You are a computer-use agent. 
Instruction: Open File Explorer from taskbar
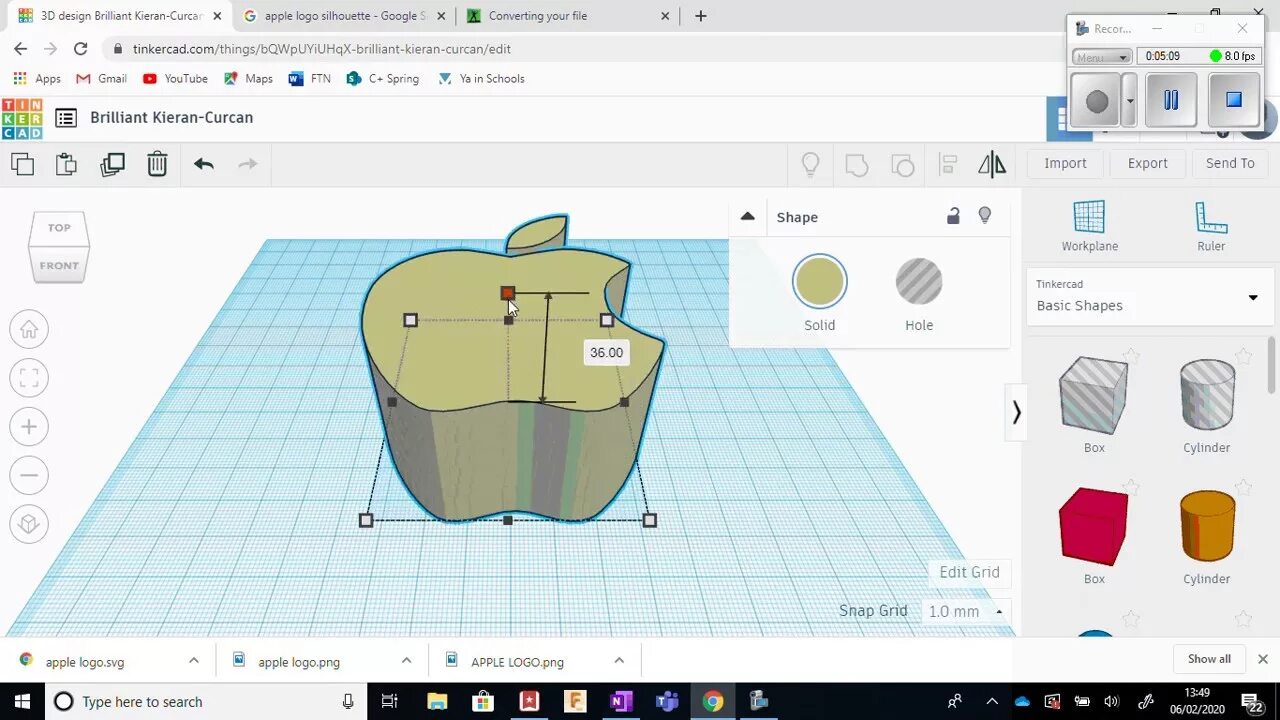[437, 701]
